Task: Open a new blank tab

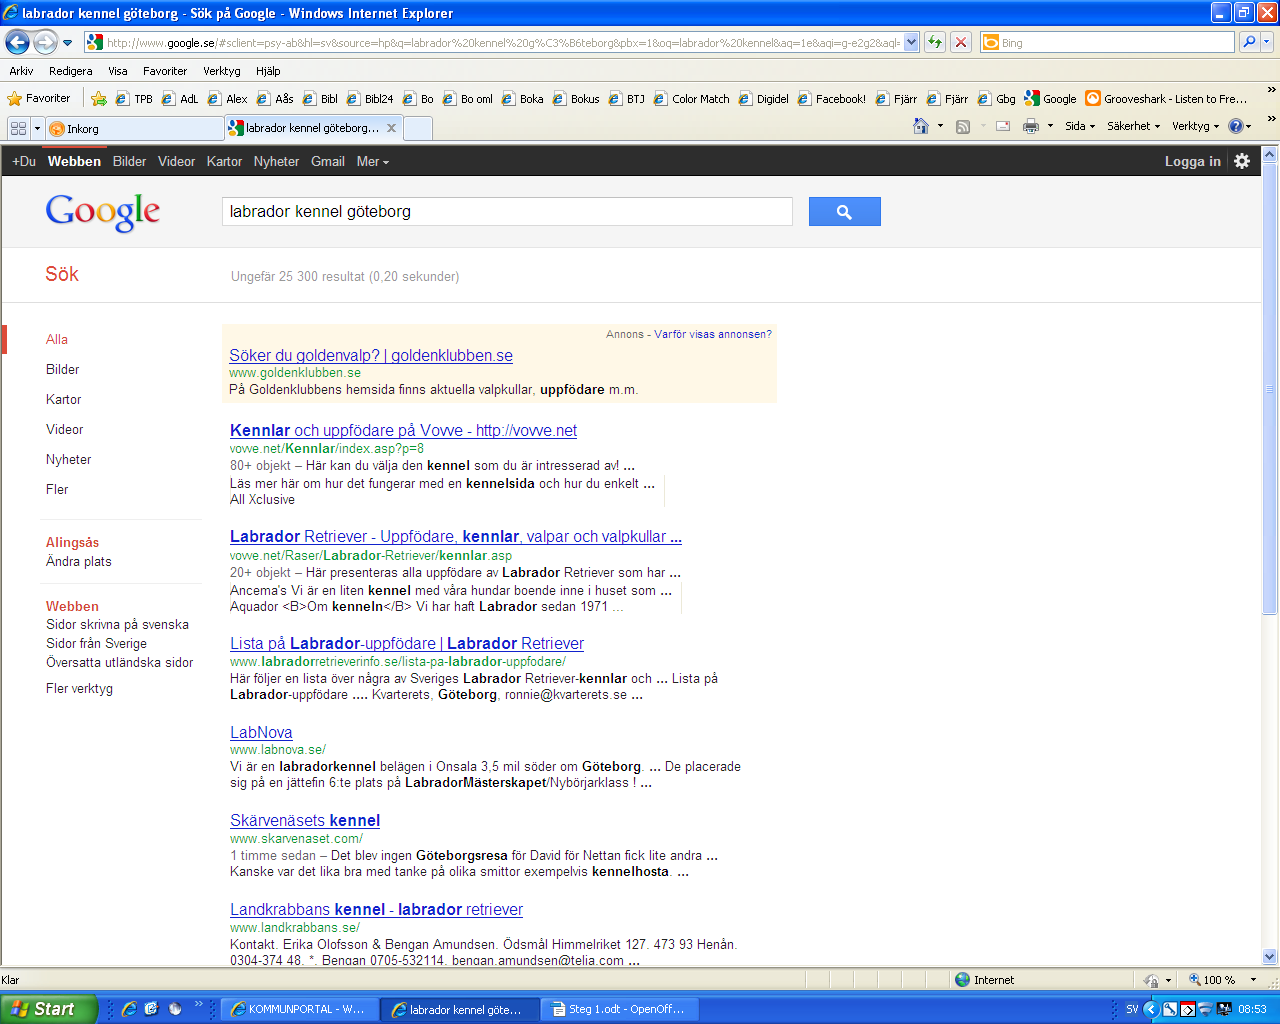Action: tap(418, 128)
